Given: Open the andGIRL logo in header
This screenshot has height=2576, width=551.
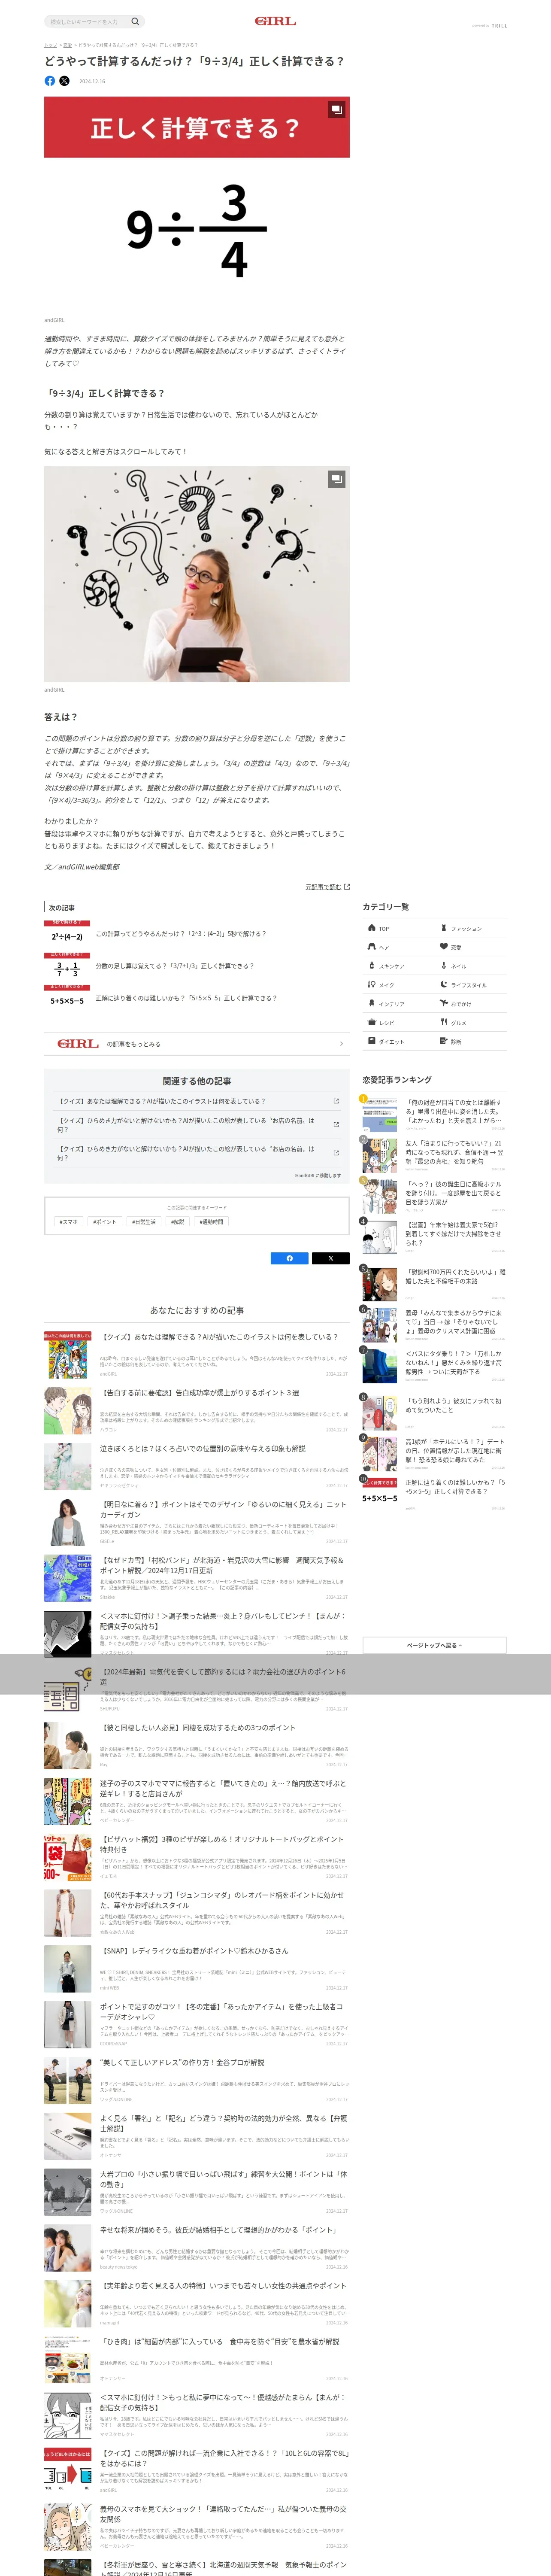Looking at the screenshot, I should pyautogui.click(x=275, y=21).
